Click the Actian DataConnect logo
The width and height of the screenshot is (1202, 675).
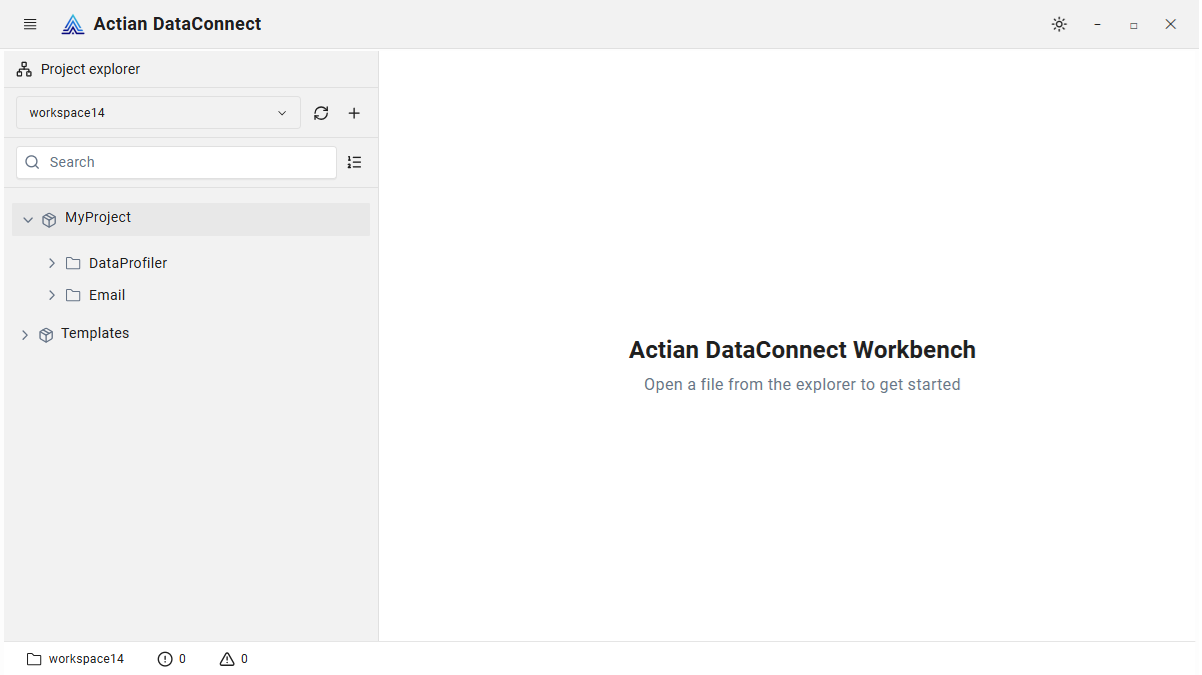pyautogui.click(x=73, y=24)
